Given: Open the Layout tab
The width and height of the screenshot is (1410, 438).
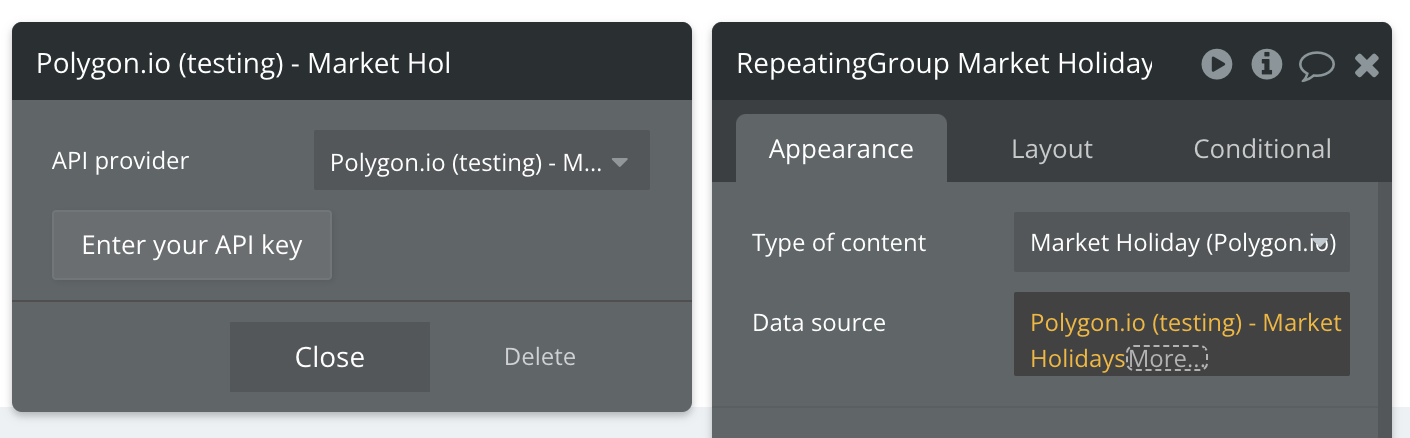Looking at the screenshot, I should (x=1051, y=149).
